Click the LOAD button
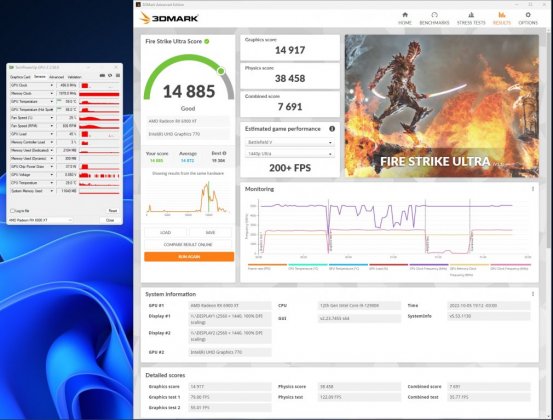553x420 pixels. tap(165, 232)
